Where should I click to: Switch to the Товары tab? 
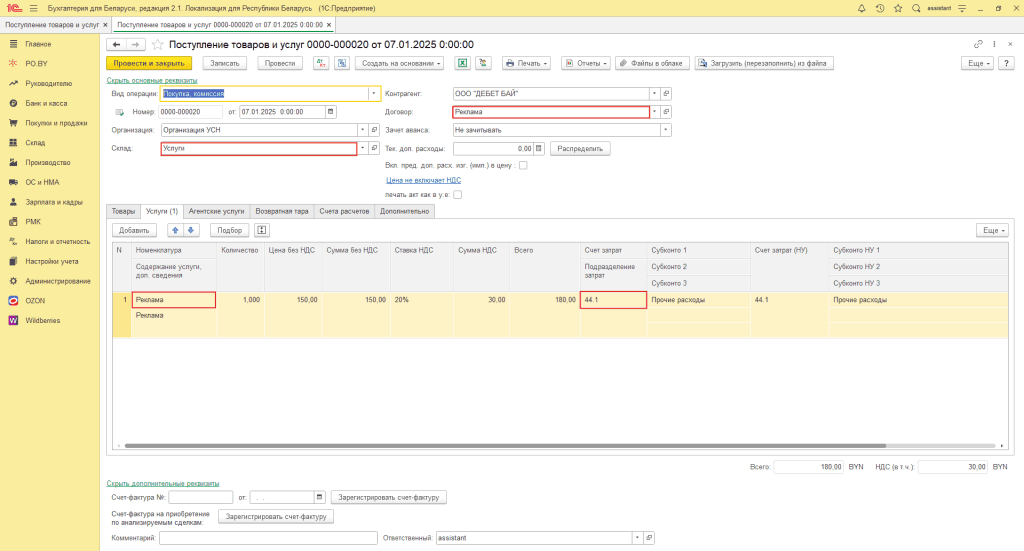pyautogui.click(x=123, y=212)
